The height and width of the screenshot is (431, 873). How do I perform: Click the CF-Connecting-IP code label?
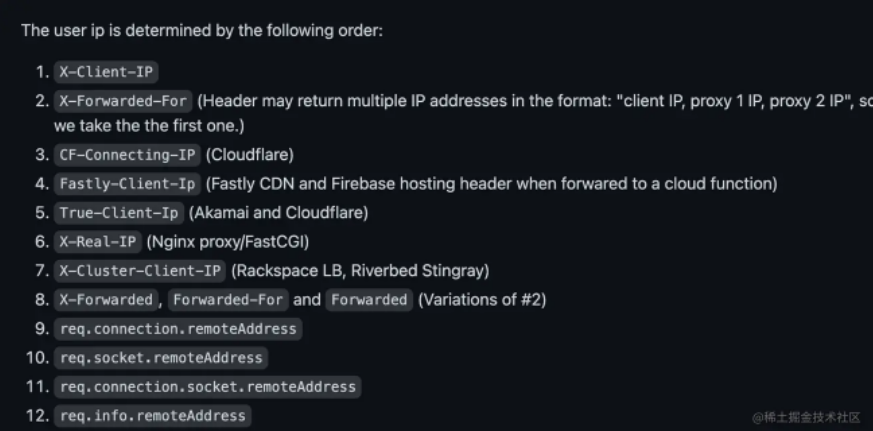(127, 155)
